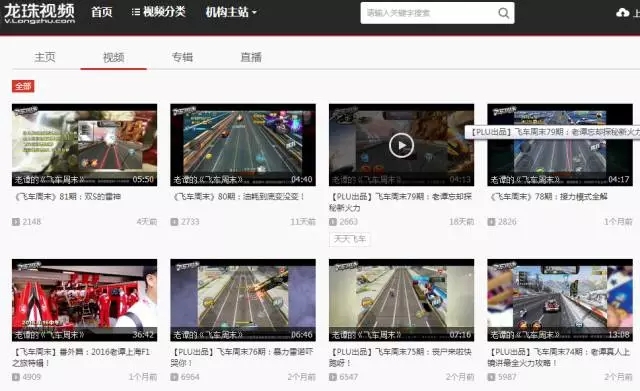Click the 飞车周末75期 title link
The width and height of the screenshot is (640, 391).
[x=400, y=357]
